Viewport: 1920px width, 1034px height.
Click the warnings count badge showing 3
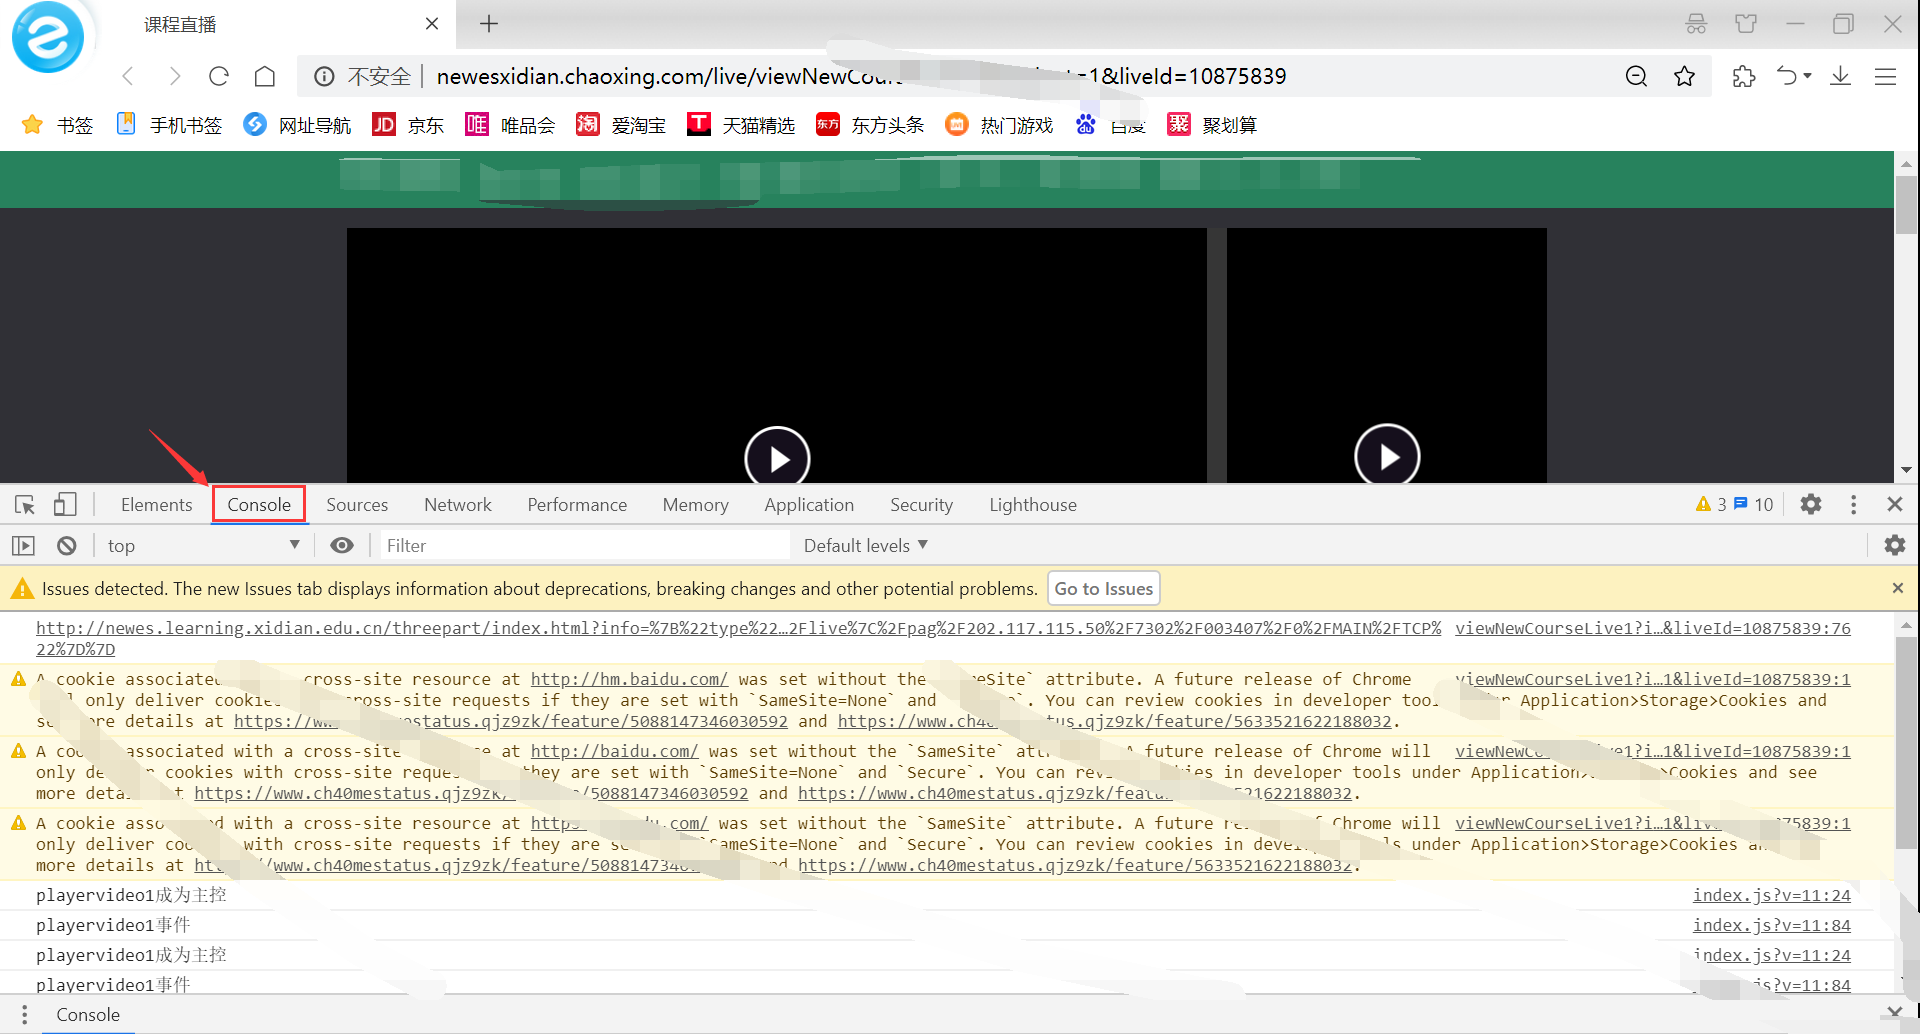coord(1711,505)
